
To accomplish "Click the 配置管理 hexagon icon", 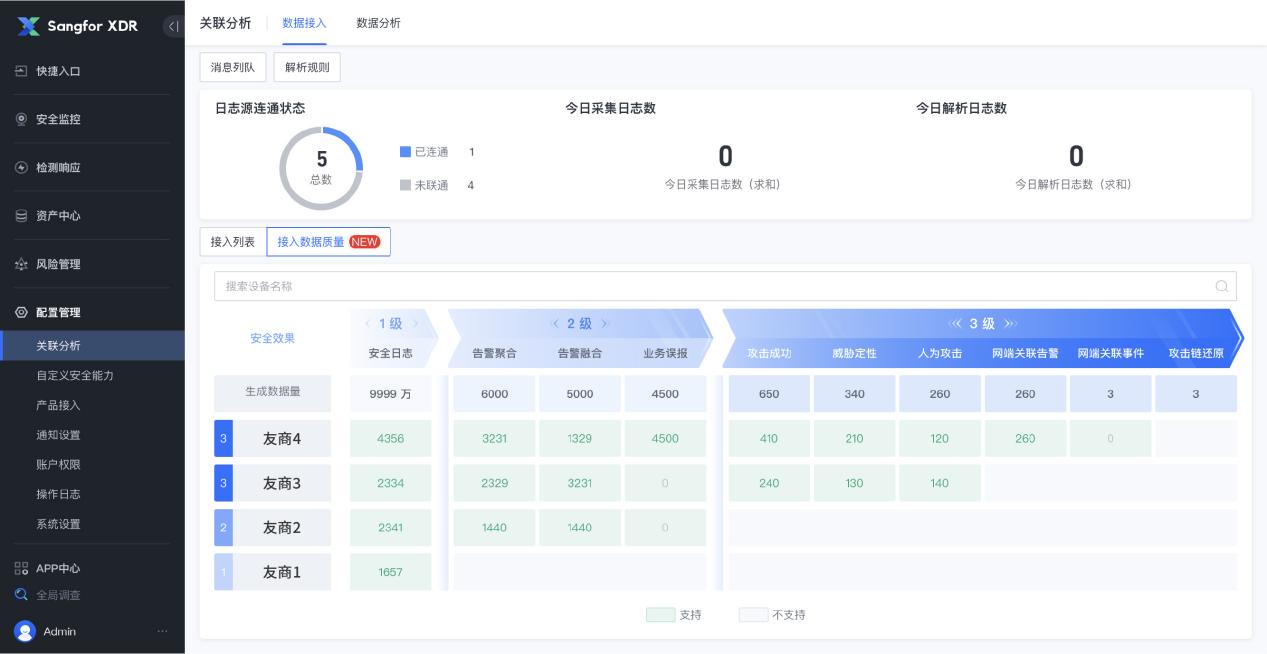I will click(x=21, y=312).
